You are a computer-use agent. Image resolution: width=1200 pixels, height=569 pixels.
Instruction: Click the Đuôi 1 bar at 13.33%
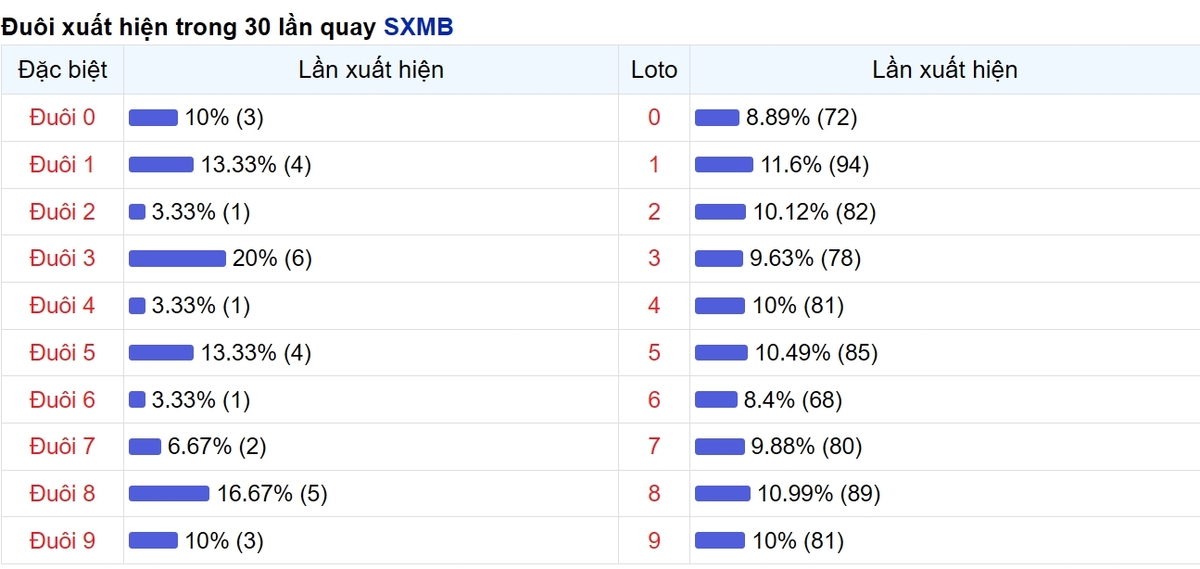[x=161, y=165]
